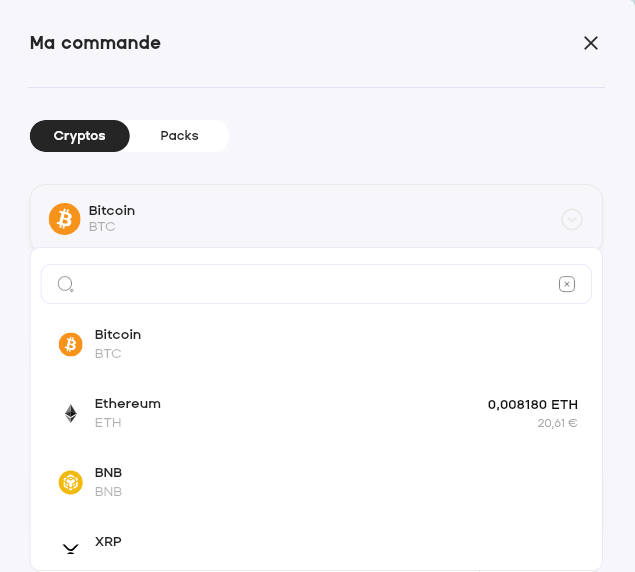The width and height of the screenshot is (635, 572).
Task: Pick the BNB option label
Action: coord(109,472)
